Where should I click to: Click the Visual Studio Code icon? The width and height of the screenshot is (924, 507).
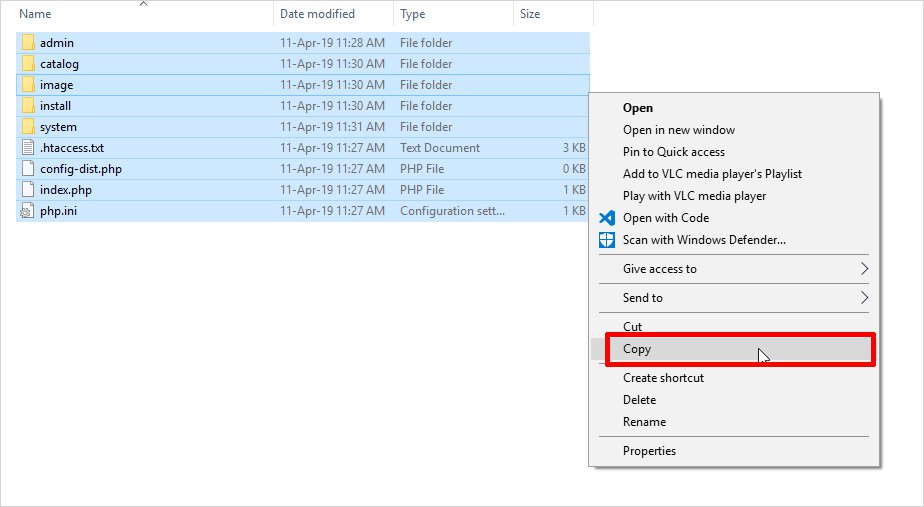606,218
